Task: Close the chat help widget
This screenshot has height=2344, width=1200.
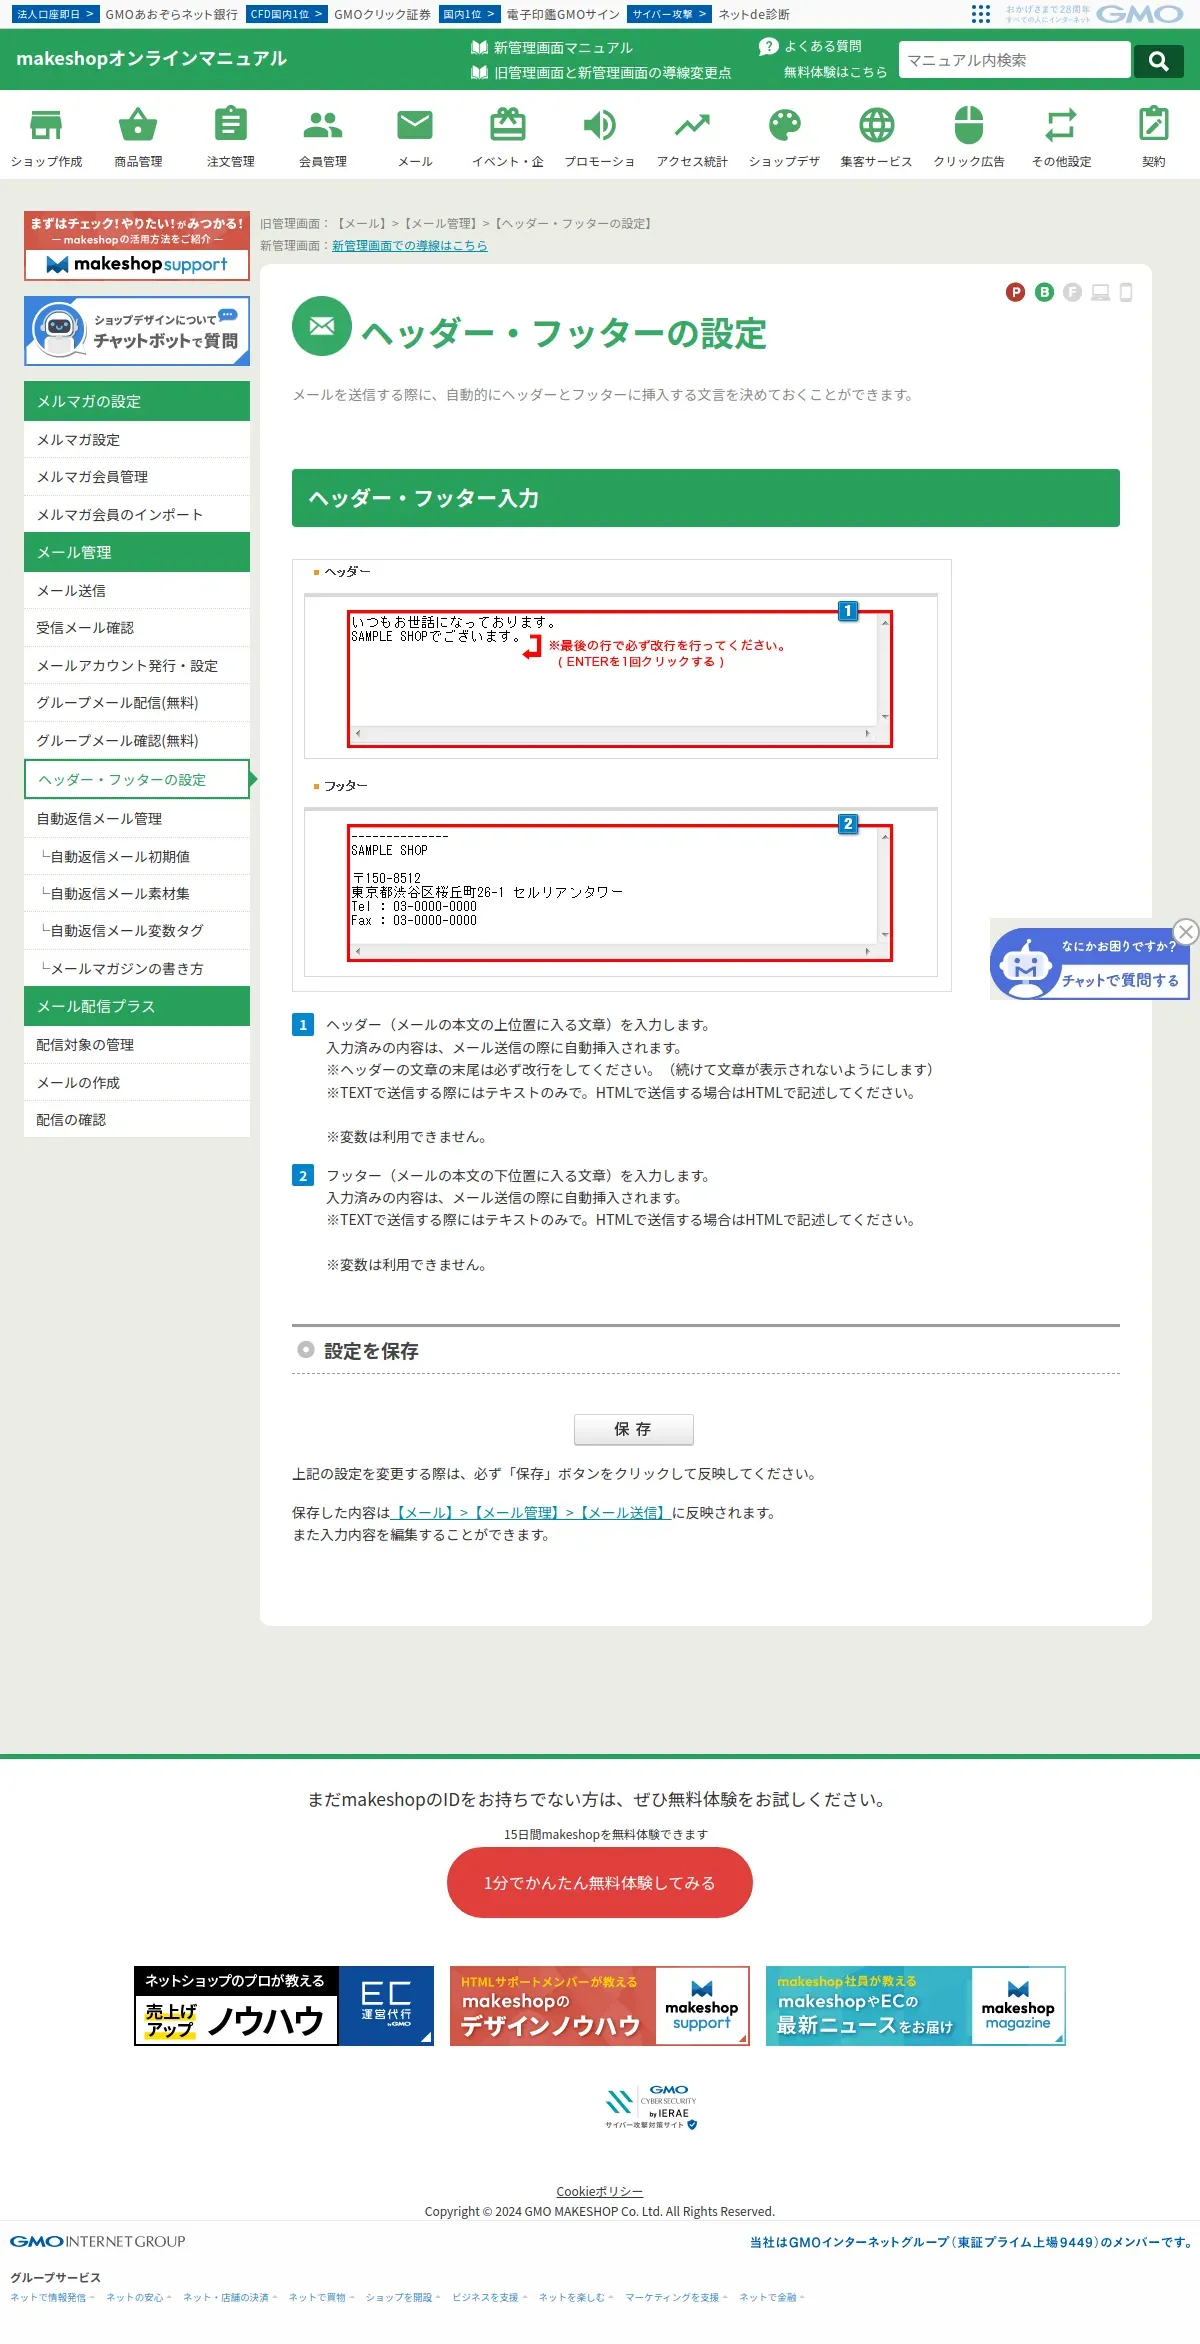Action: coord(1186,932)
